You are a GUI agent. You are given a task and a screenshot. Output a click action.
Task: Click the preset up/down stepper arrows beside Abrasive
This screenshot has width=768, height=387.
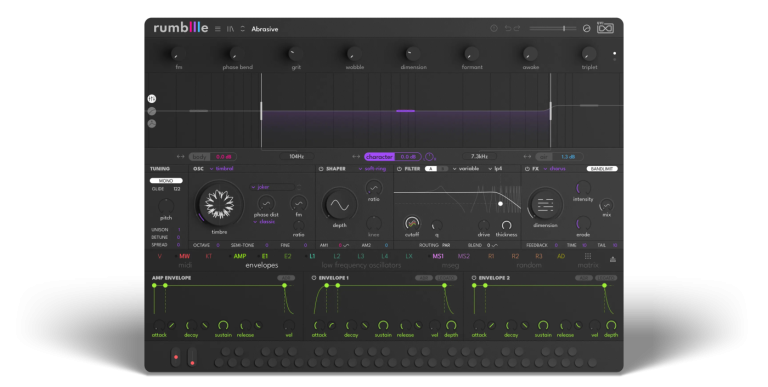[242, 29]
